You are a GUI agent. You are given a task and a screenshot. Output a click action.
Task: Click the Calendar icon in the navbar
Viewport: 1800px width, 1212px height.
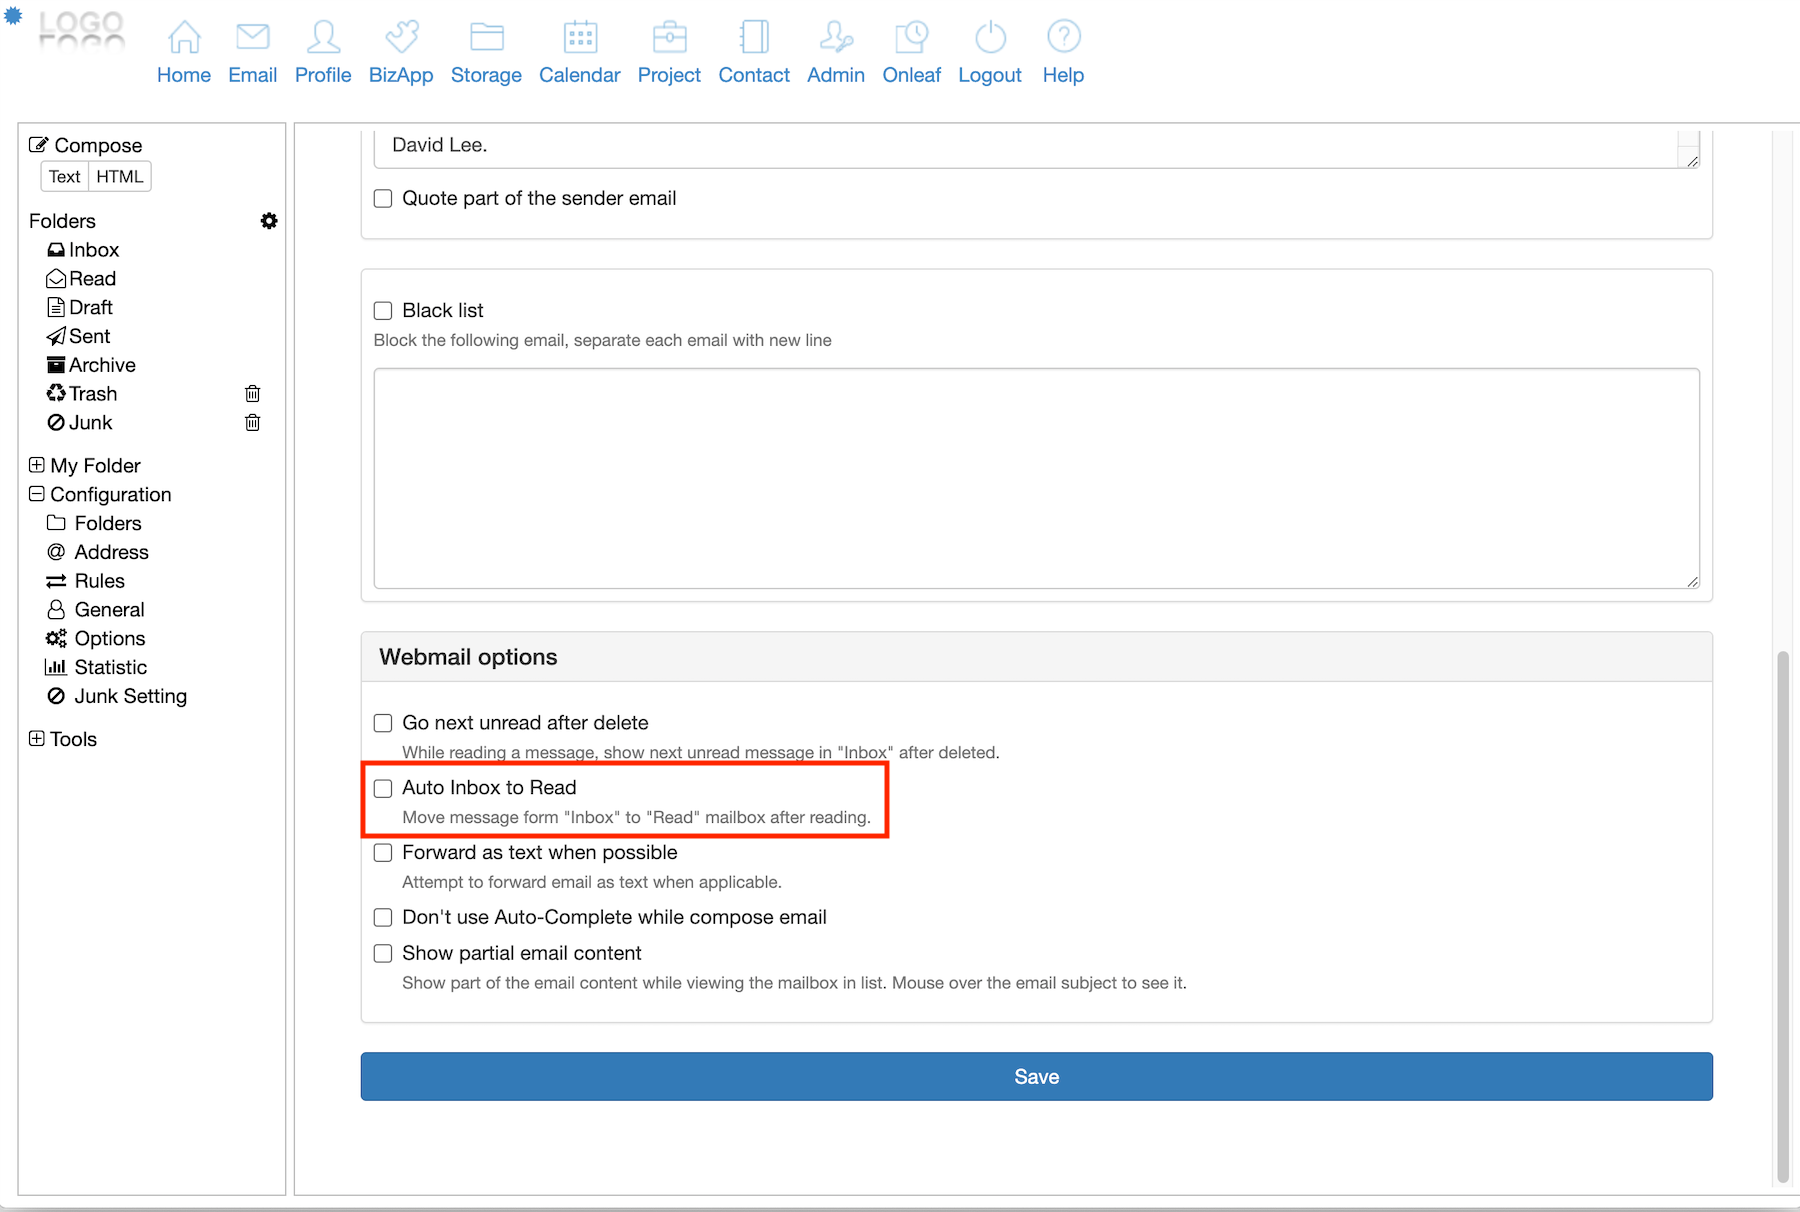click(580, 38)
